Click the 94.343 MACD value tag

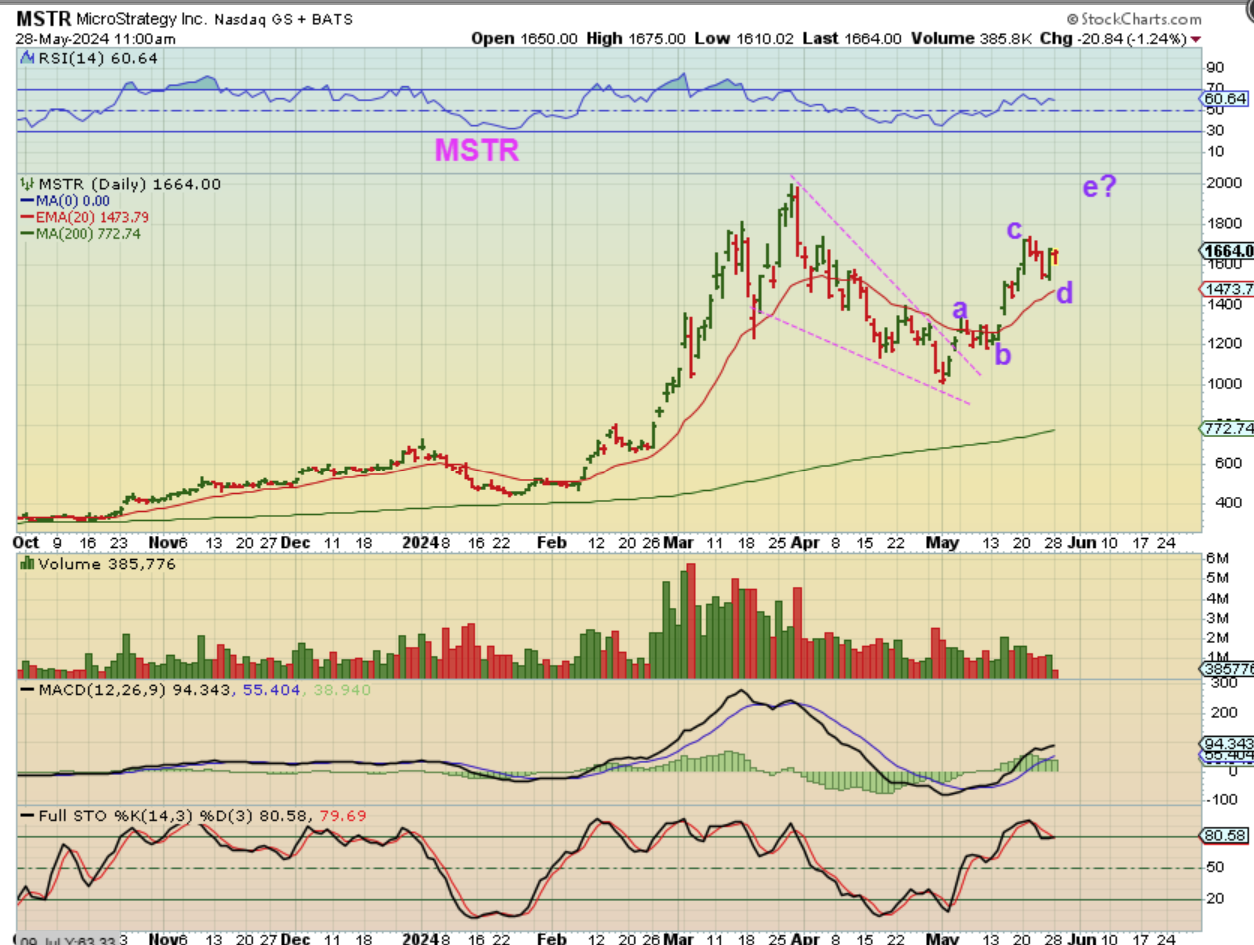pos(1227,744)
